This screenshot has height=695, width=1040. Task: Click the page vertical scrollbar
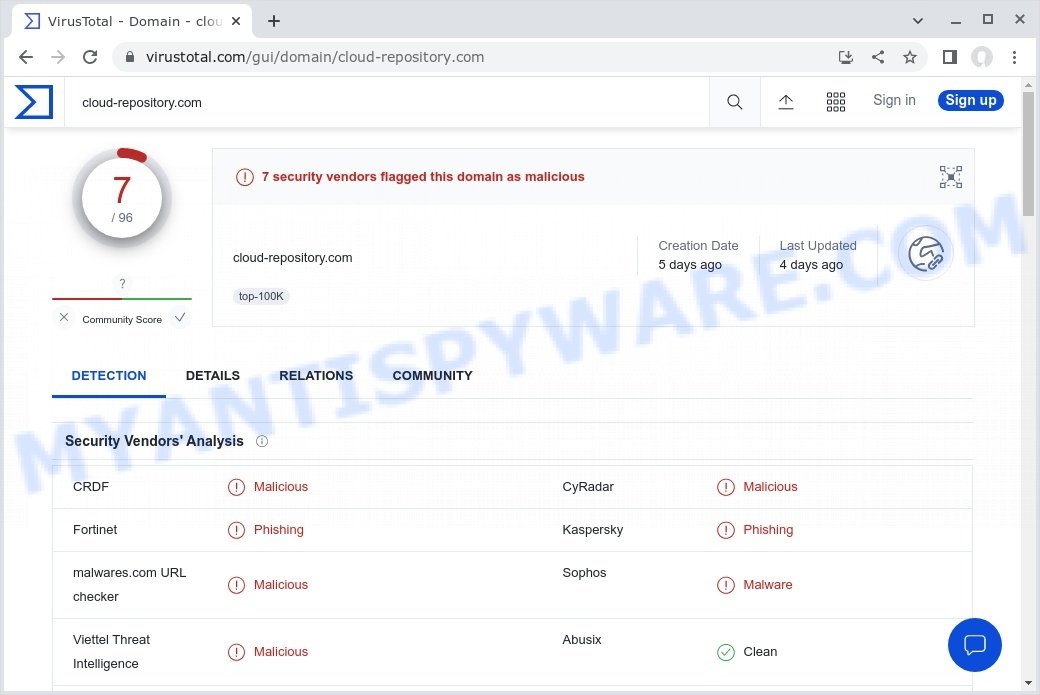point(1028,154)
